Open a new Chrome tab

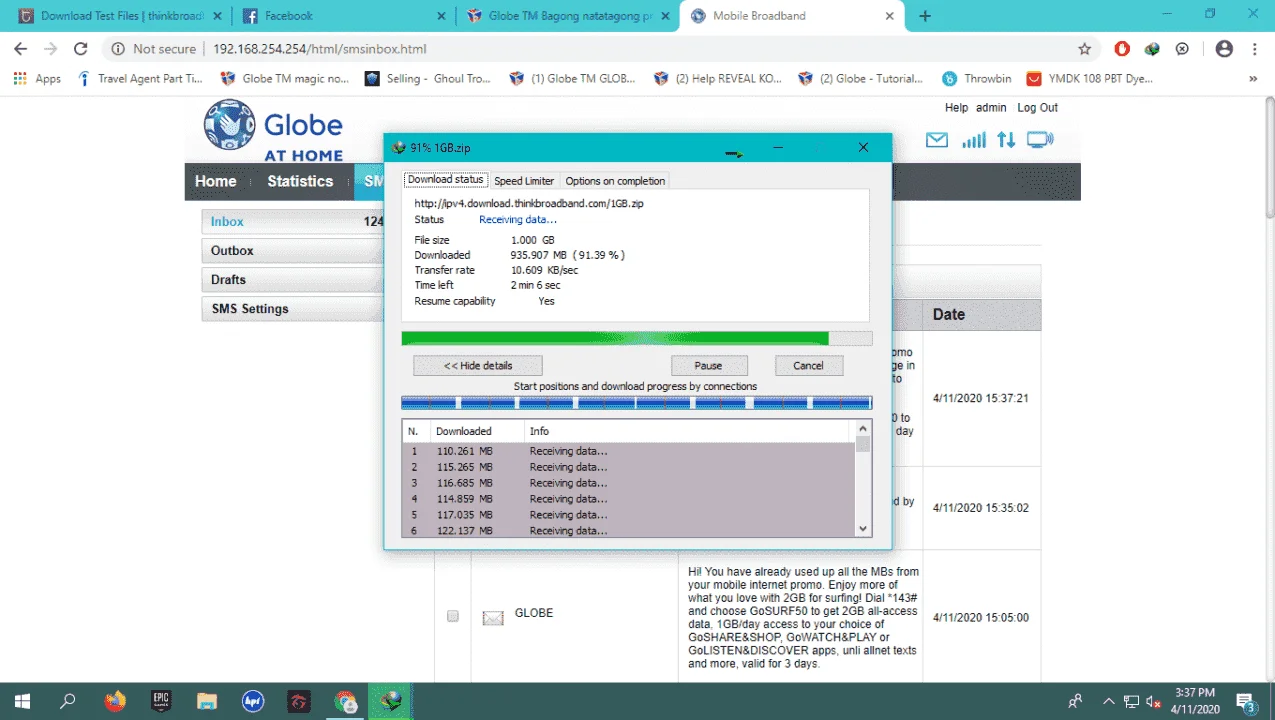pos(925,16)
